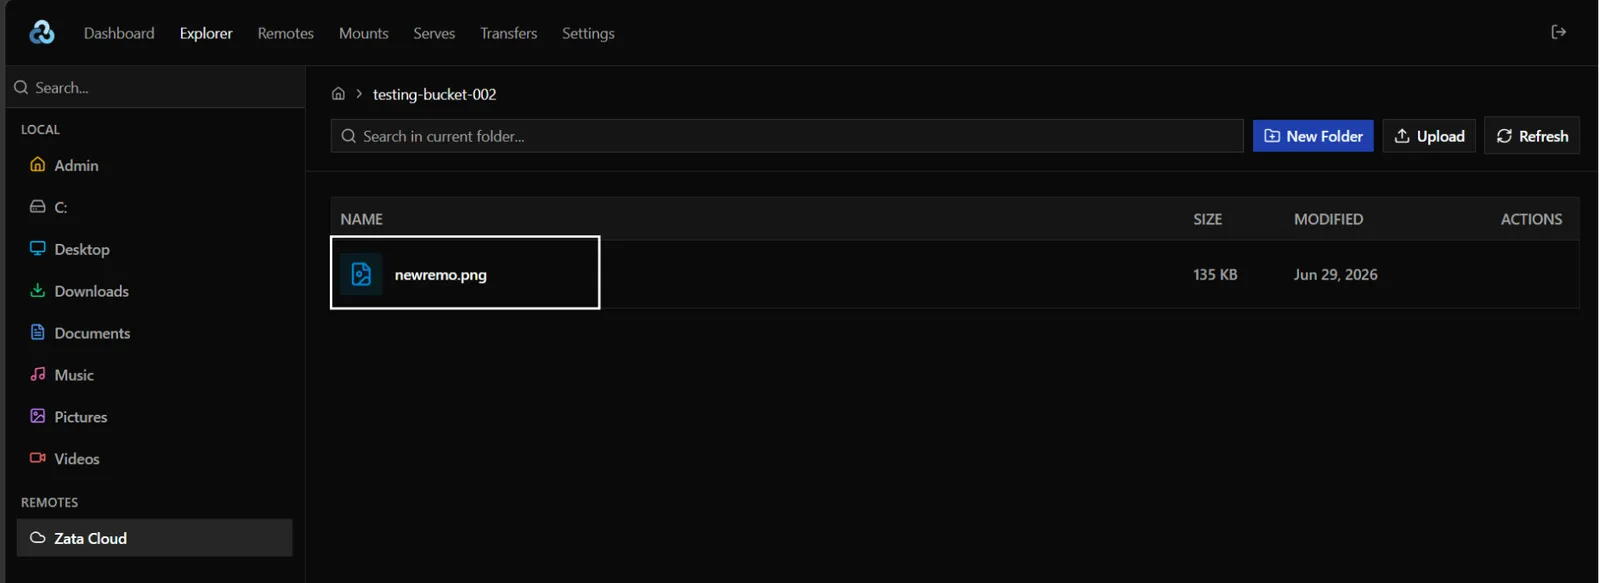Click the LOCAL section heading

40,129
